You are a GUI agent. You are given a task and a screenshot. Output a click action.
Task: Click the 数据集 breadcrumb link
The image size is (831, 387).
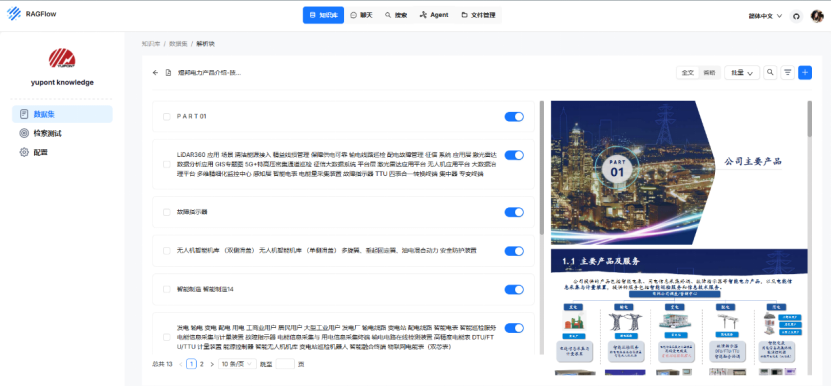pos(178,43)
